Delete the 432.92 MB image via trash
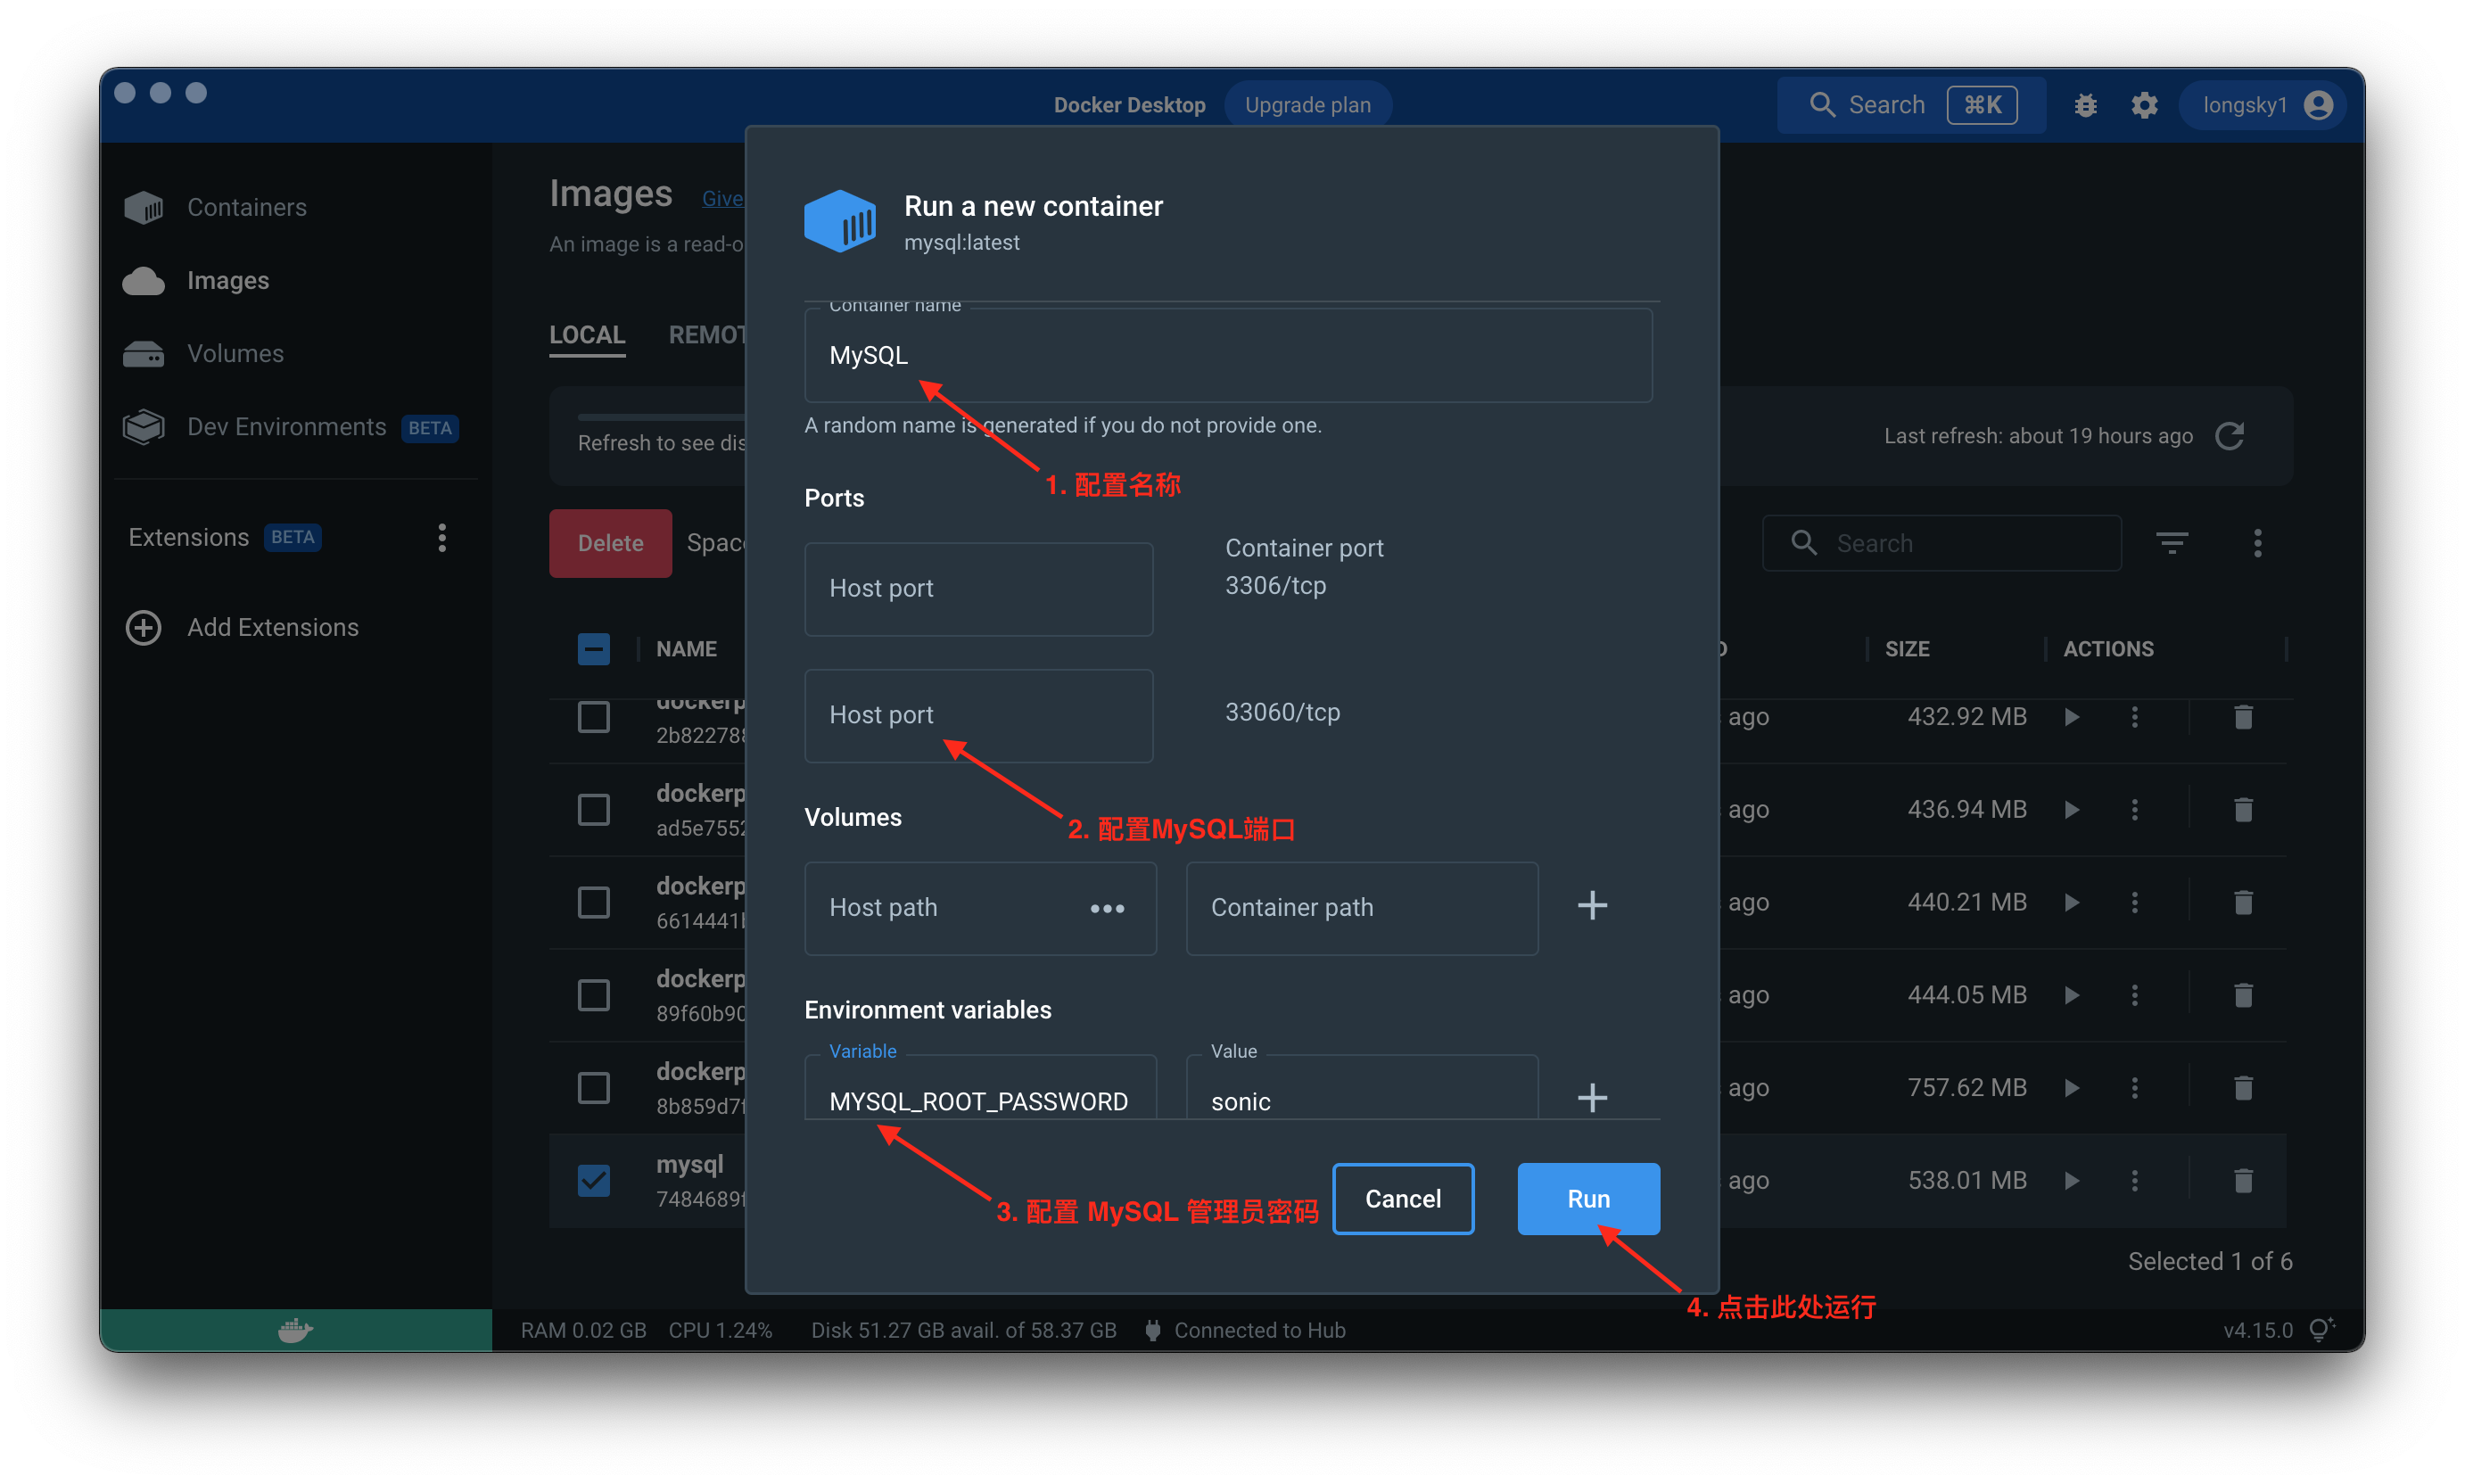The image size is (2465, 1484). [x=2243, y=717]
